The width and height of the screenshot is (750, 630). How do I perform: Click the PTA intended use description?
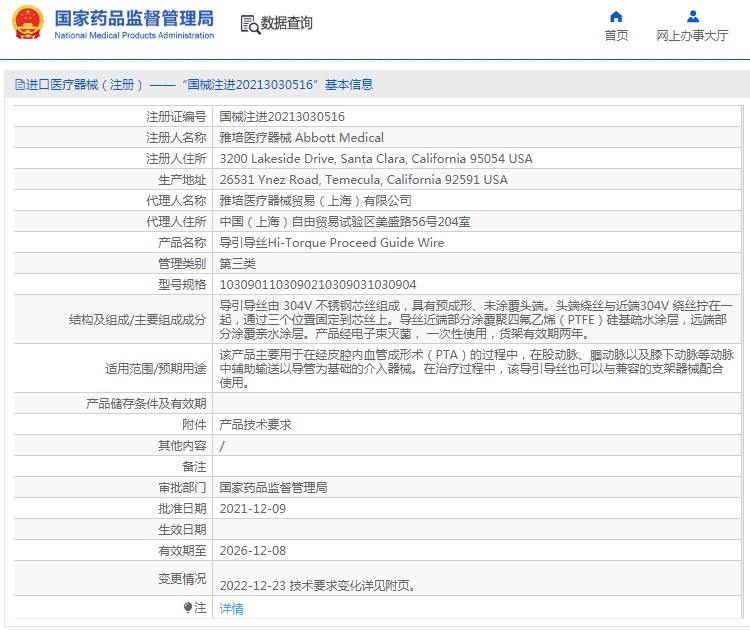point(476,369)
